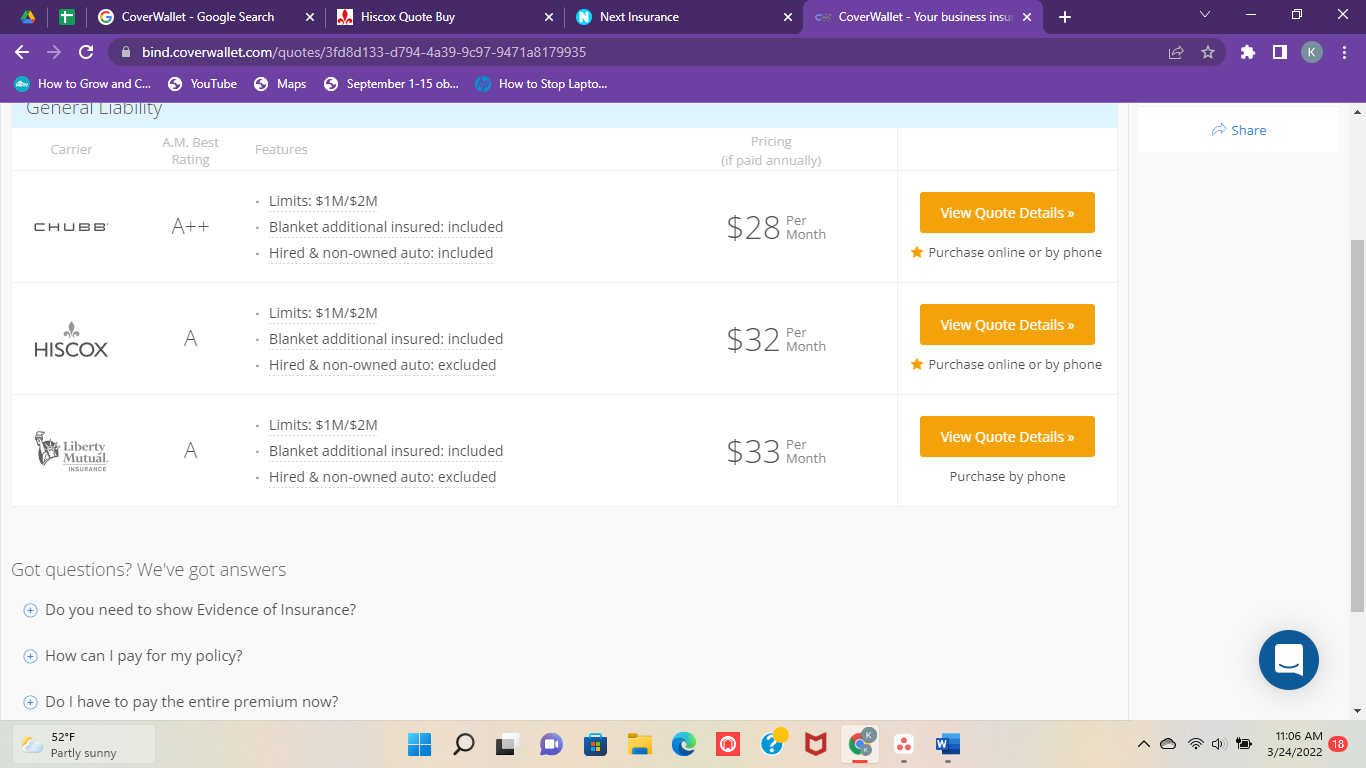Open the clock and date 11:06 AM

(1294, 744)
